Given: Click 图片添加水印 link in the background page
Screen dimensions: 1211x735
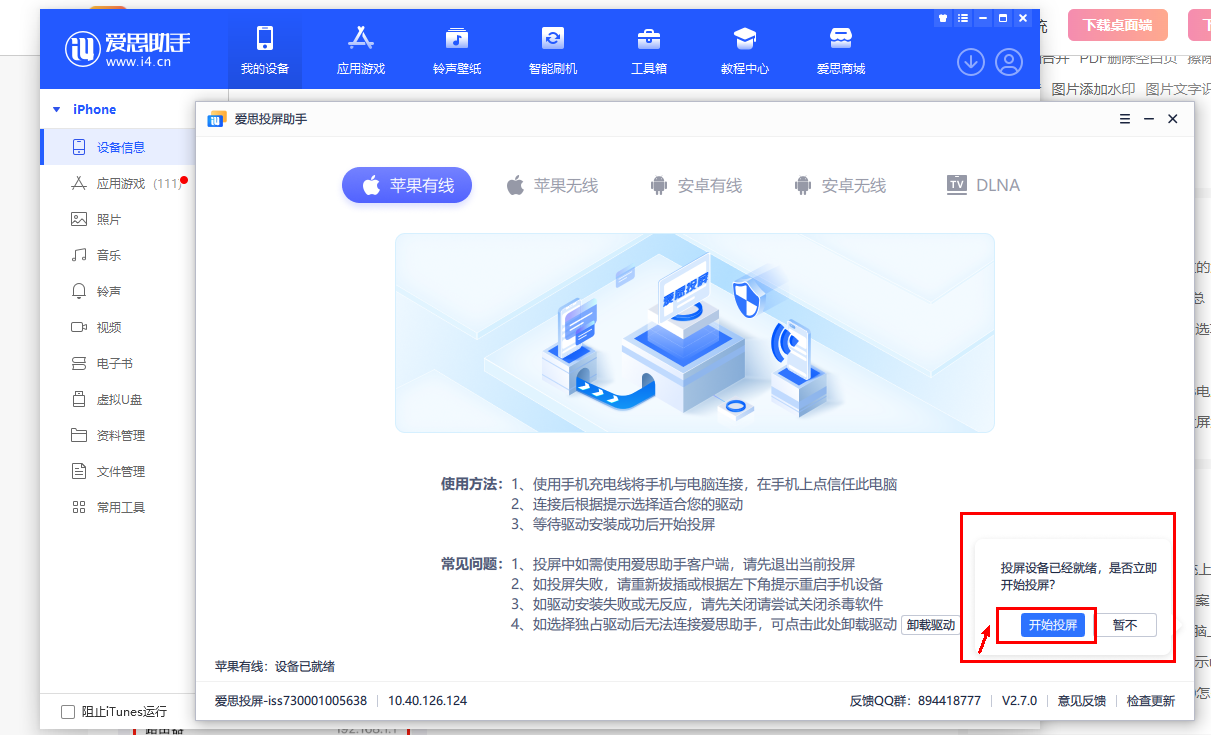Looking at the screenshot, I should 1093,89.
